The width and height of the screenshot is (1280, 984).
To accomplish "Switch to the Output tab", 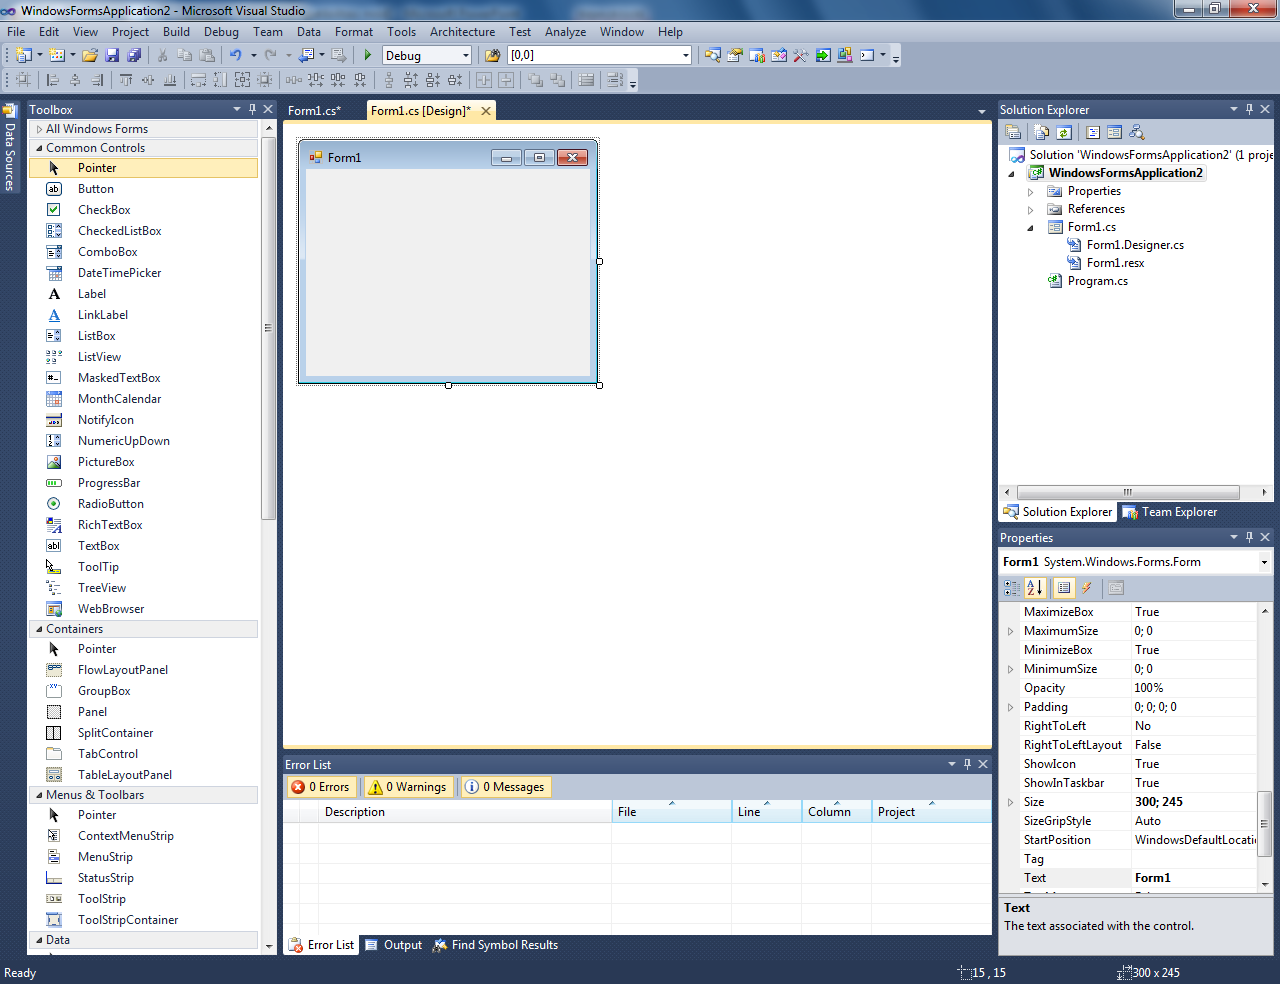I will pos(393,945).
